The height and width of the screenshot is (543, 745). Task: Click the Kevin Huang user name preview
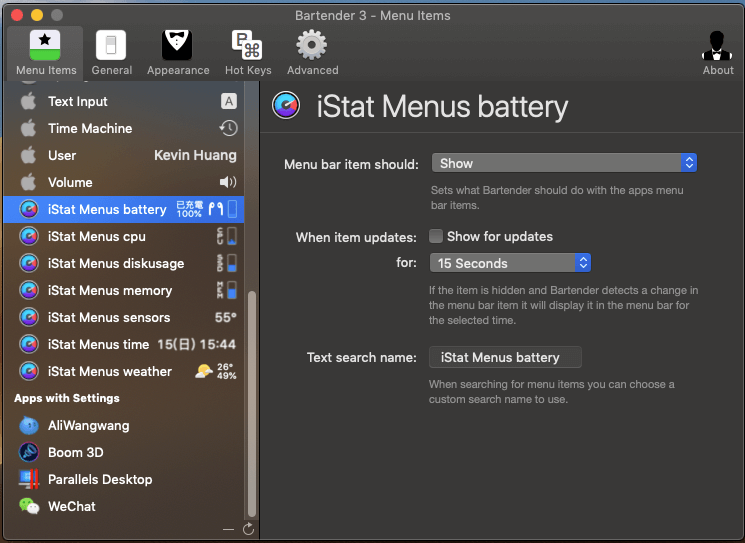pyautogui.click(x=195, y=155)
